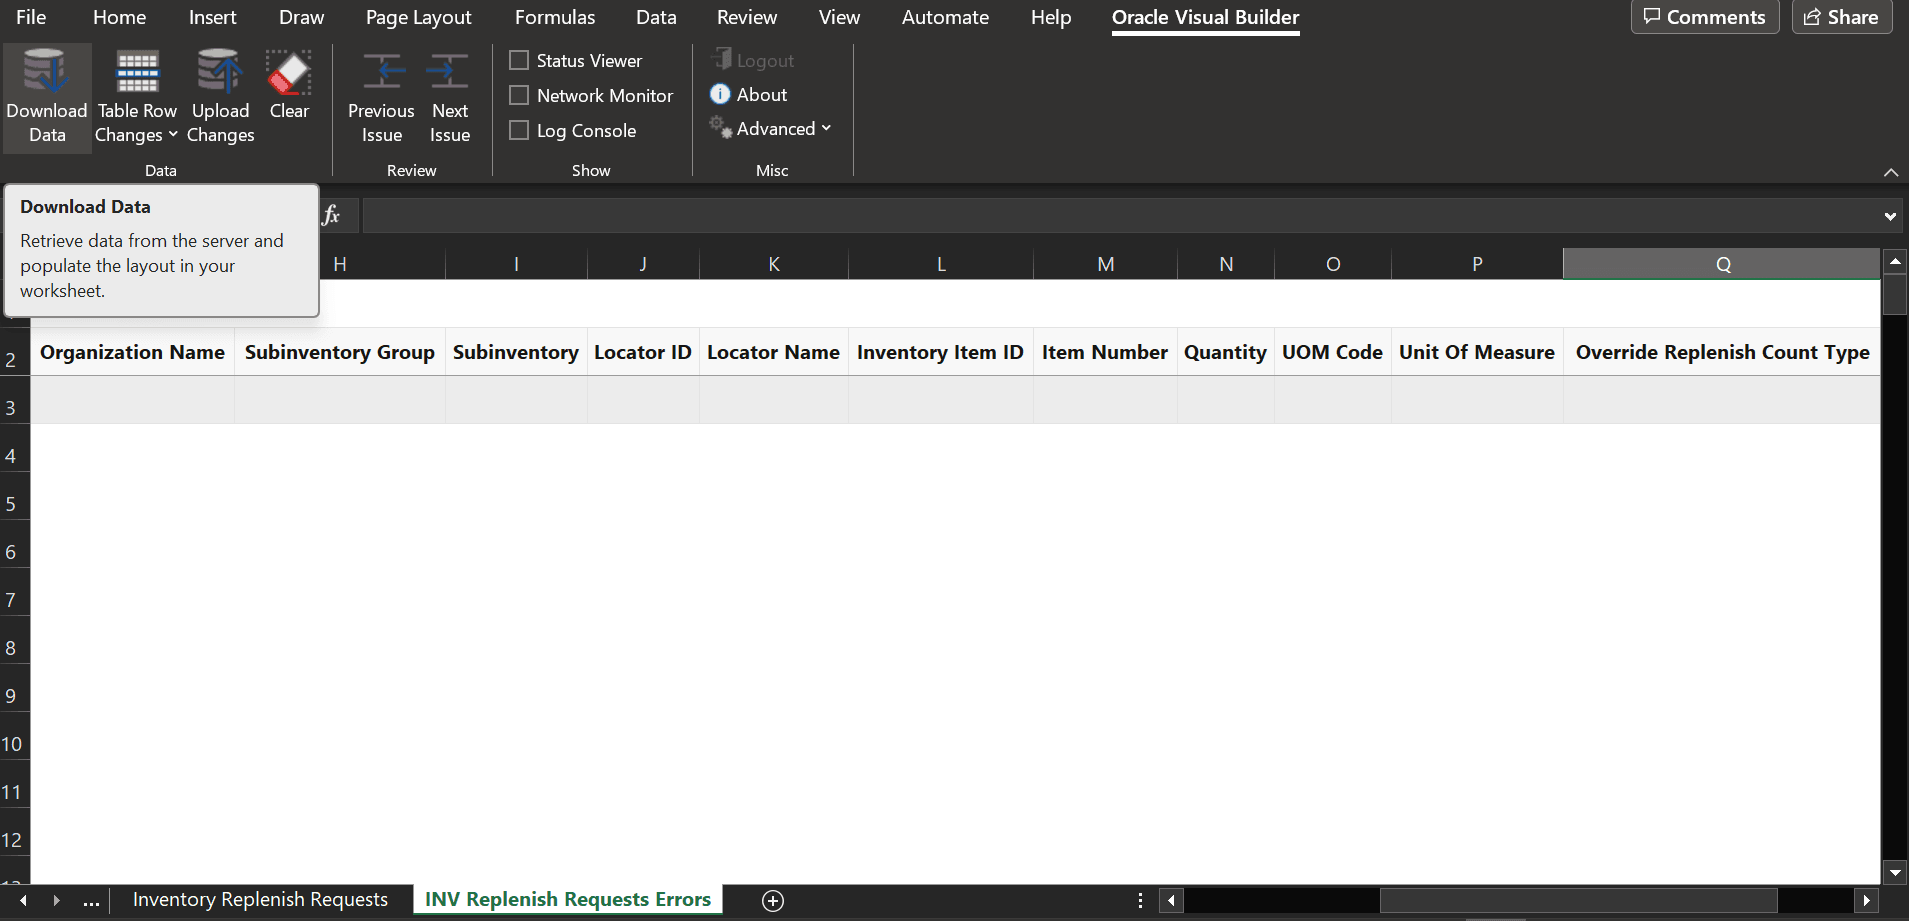Select the Page Layout tab
This screenshot has width=1909, height=921.
click(x=418, y=17)
